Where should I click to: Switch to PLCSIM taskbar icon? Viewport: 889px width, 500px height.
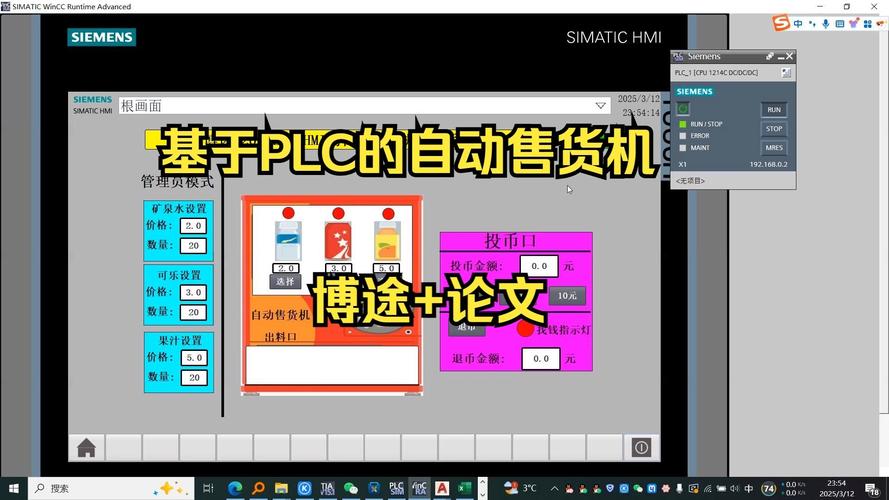click(x=396, y=488)
